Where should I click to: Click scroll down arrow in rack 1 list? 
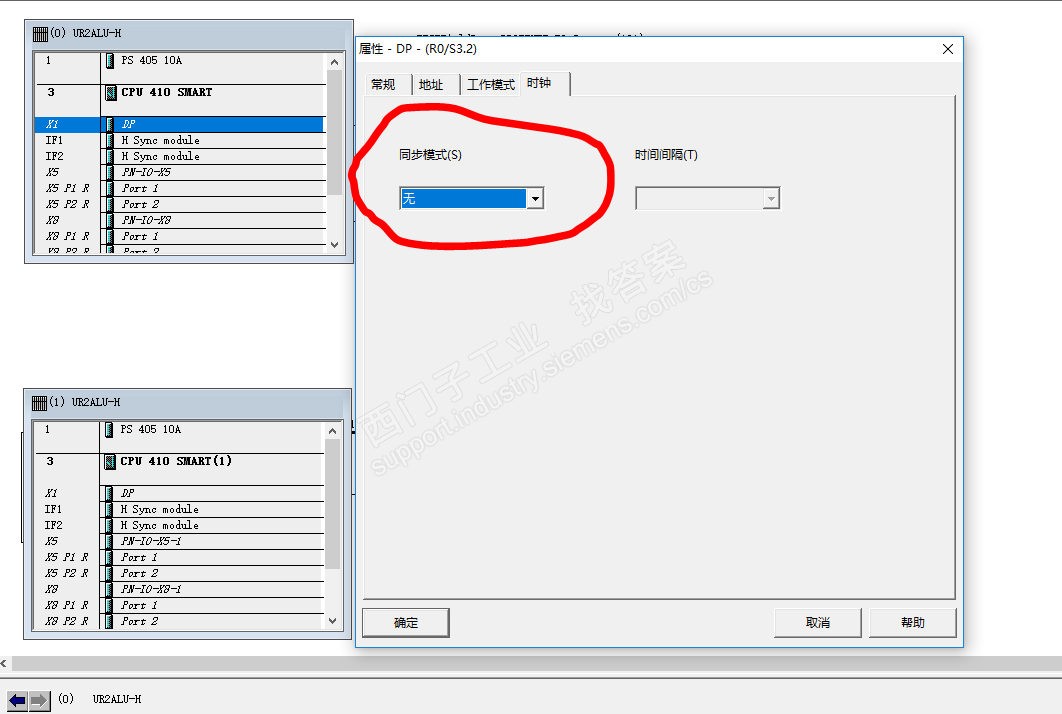click(333, 621)
